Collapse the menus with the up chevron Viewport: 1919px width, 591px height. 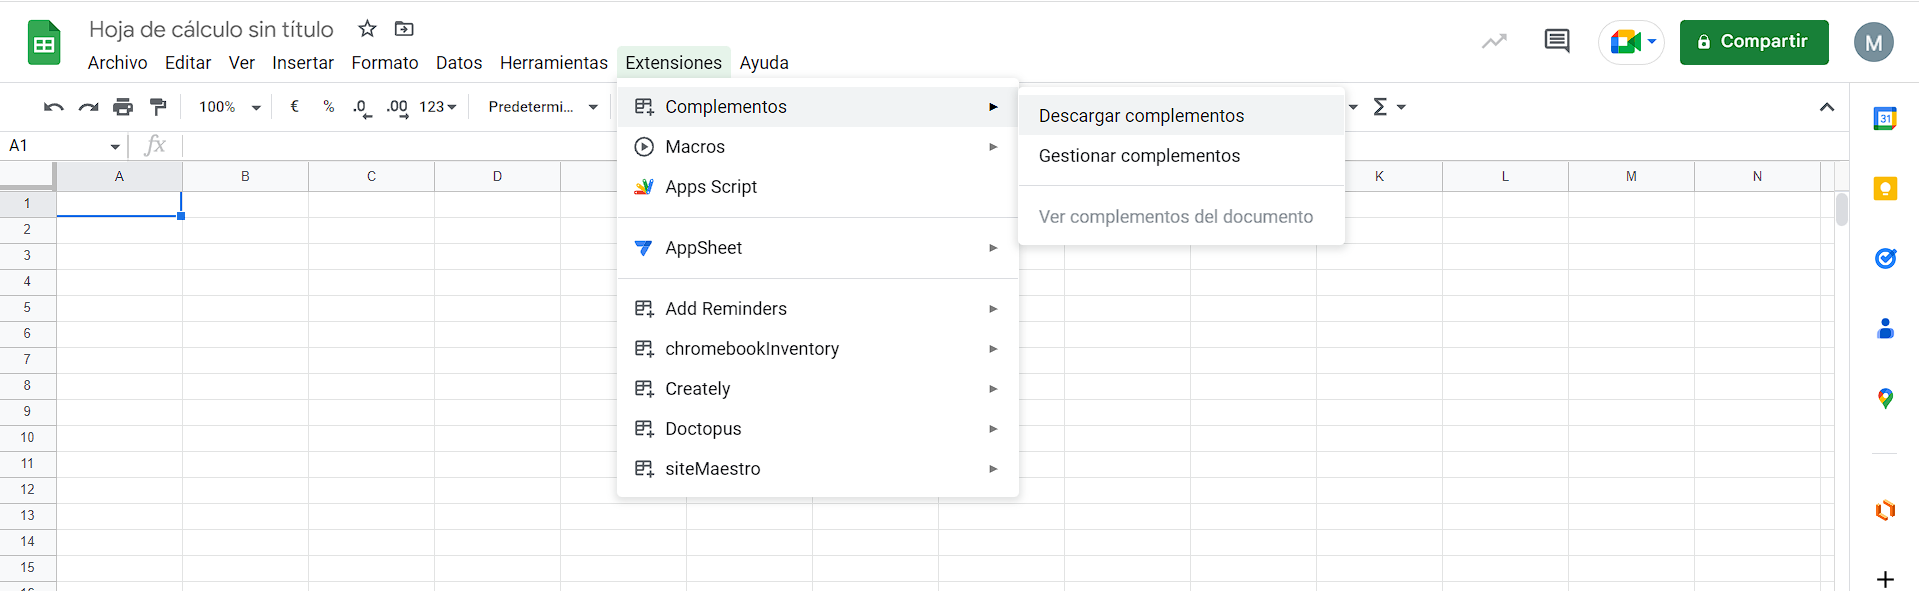point(1827,107)
